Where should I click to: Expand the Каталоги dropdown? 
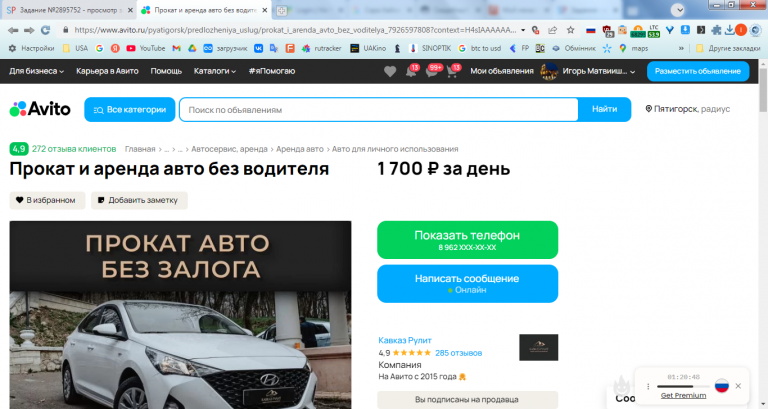[x=215, y=71]
